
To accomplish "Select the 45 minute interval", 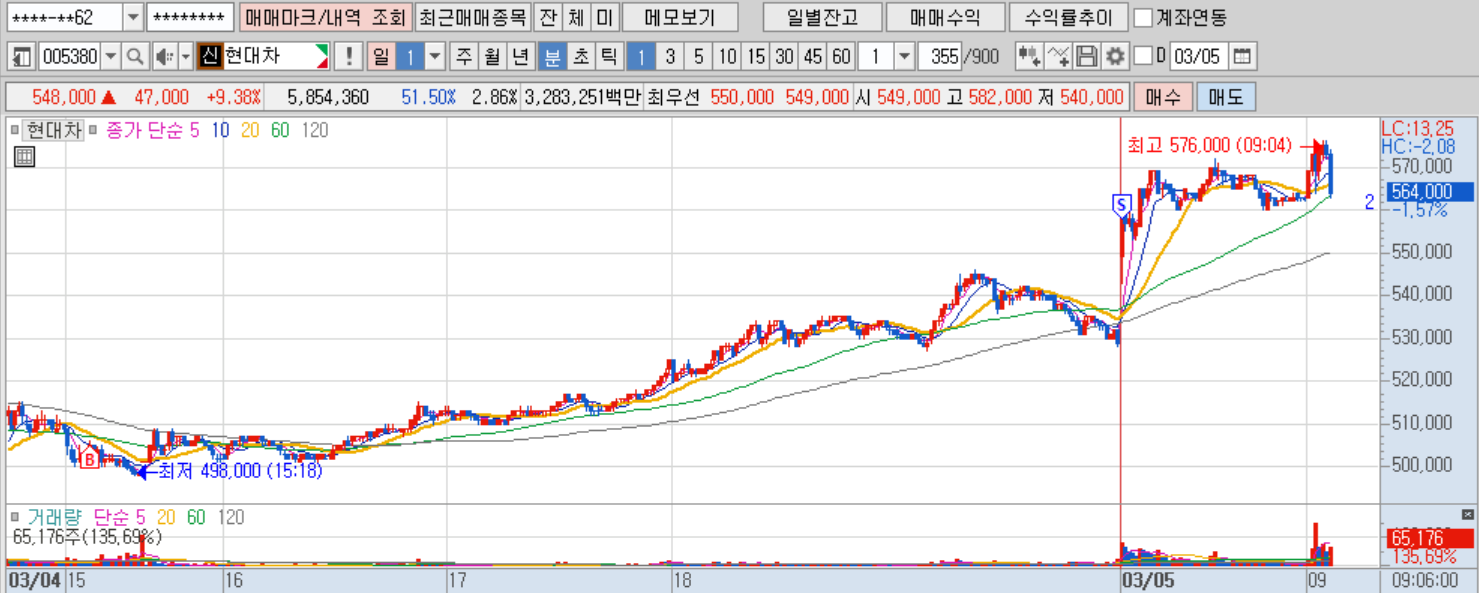I will (814, 56).
